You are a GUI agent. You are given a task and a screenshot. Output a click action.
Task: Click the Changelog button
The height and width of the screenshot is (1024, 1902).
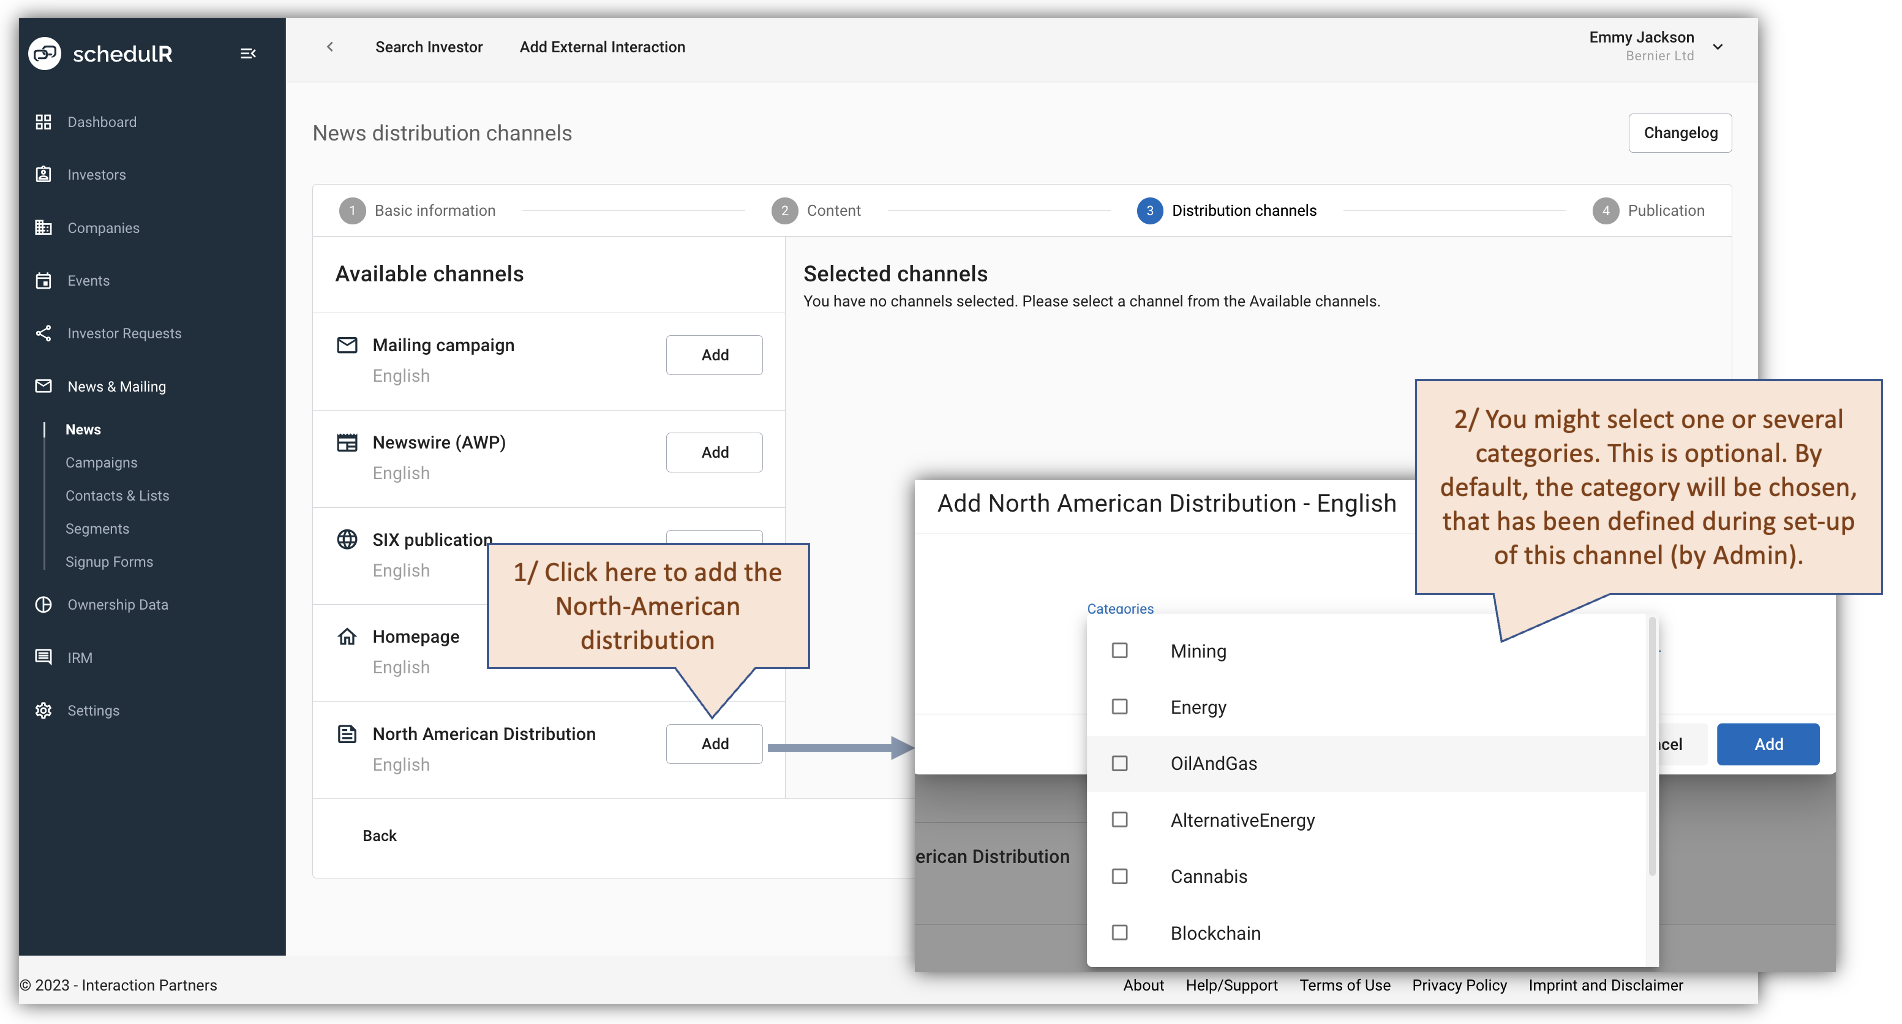coord(1679,132)
